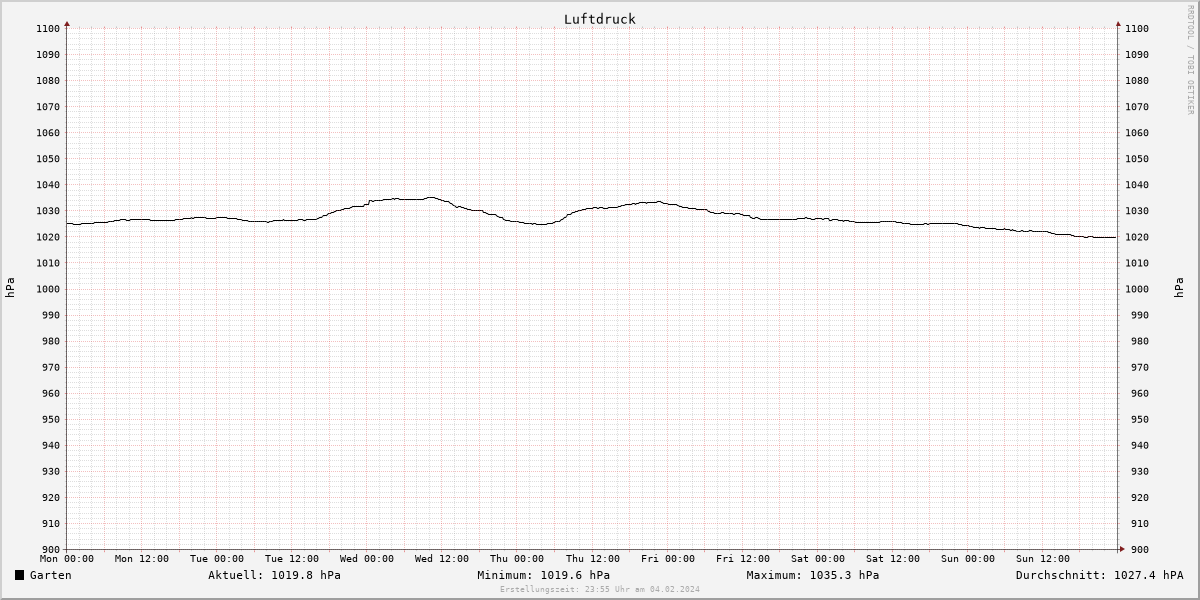Screen dimensions: 1200x600
Task: Click the Minimum: 1019.6 hPa value
Action: (x=543, y=575)
